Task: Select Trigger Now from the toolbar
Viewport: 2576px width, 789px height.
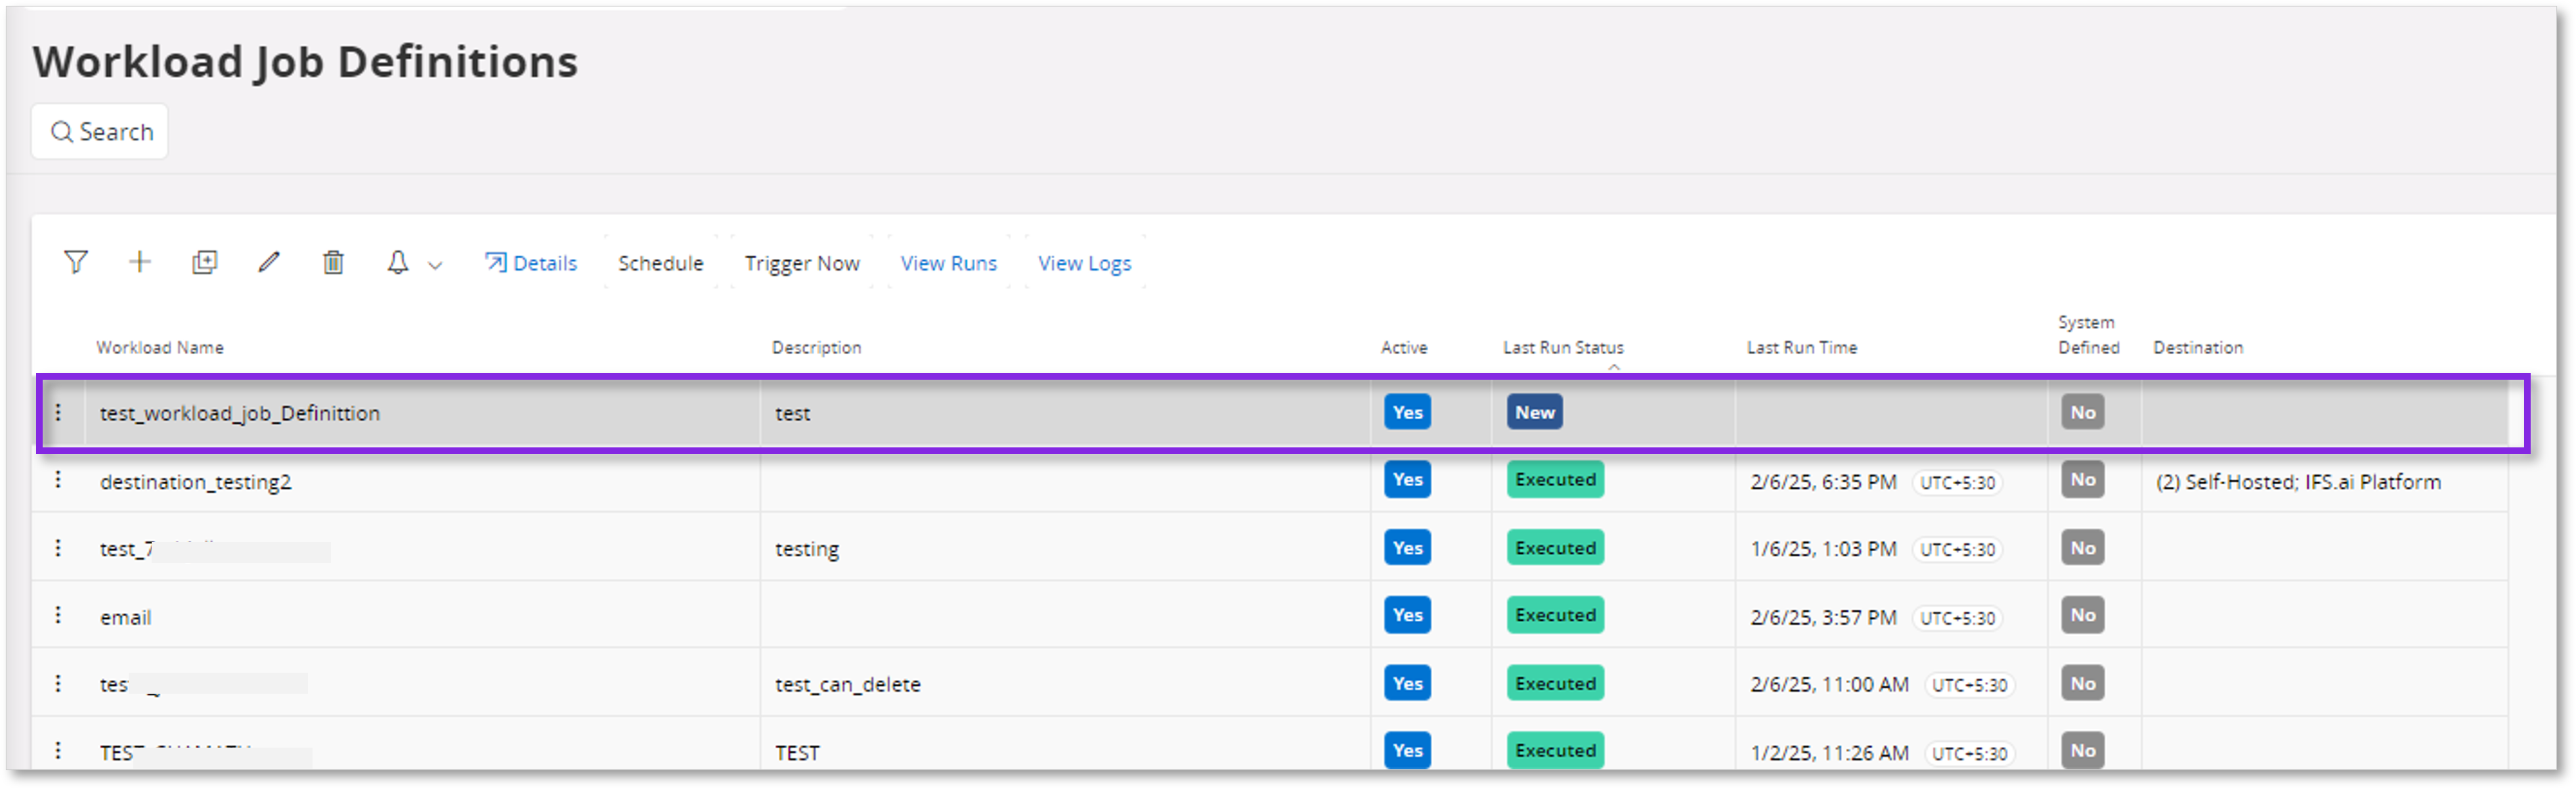Action: tap(801, 262)
